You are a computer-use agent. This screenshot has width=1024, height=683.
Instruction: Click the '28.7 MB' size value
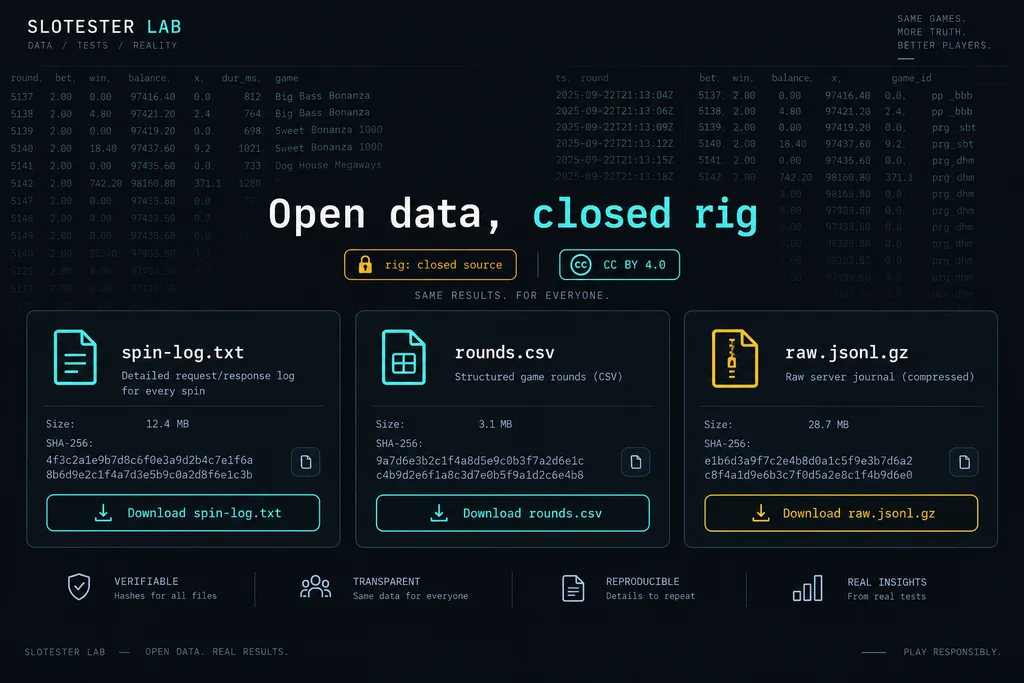click(828, 424)
